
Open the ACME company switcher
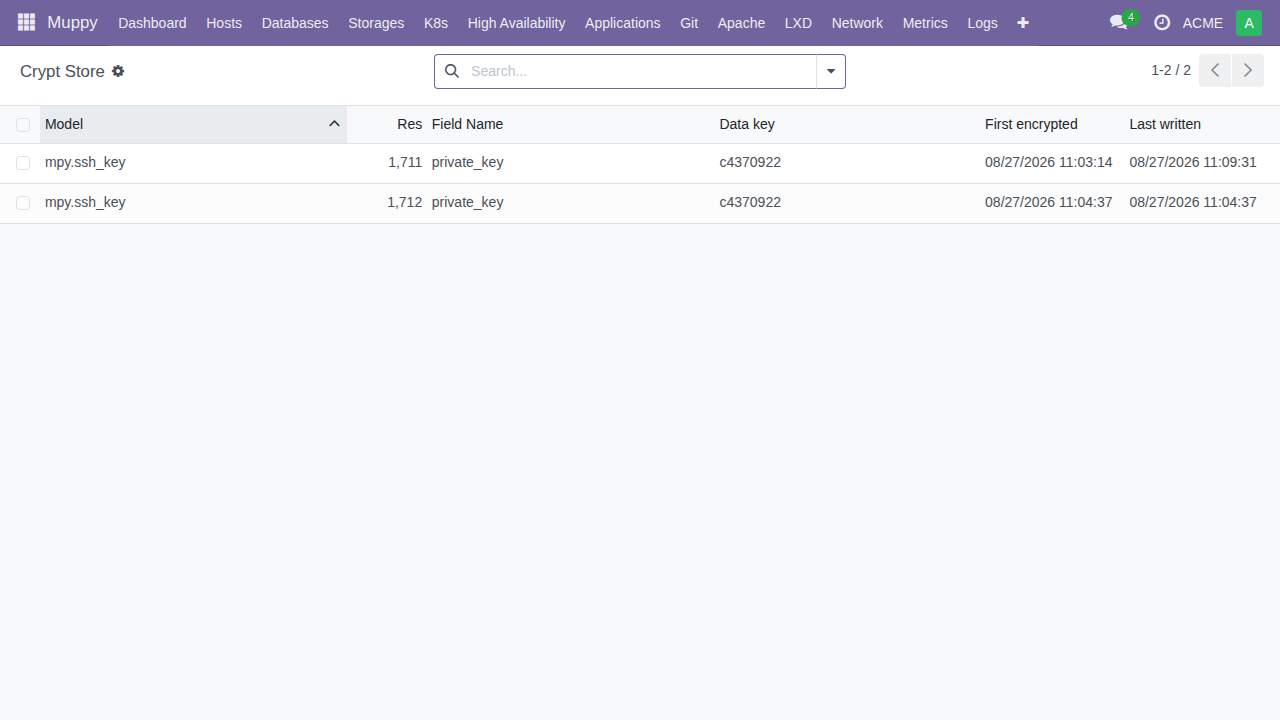(x=1202, y=22)
